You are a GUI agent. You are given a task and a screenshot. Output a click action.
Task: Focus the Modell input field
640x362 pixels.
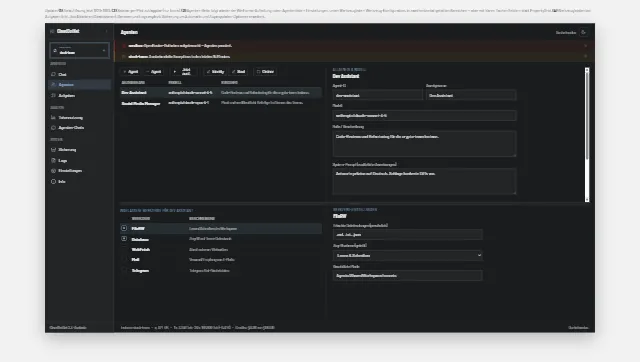pyautogui.click(x=424, y=115)
